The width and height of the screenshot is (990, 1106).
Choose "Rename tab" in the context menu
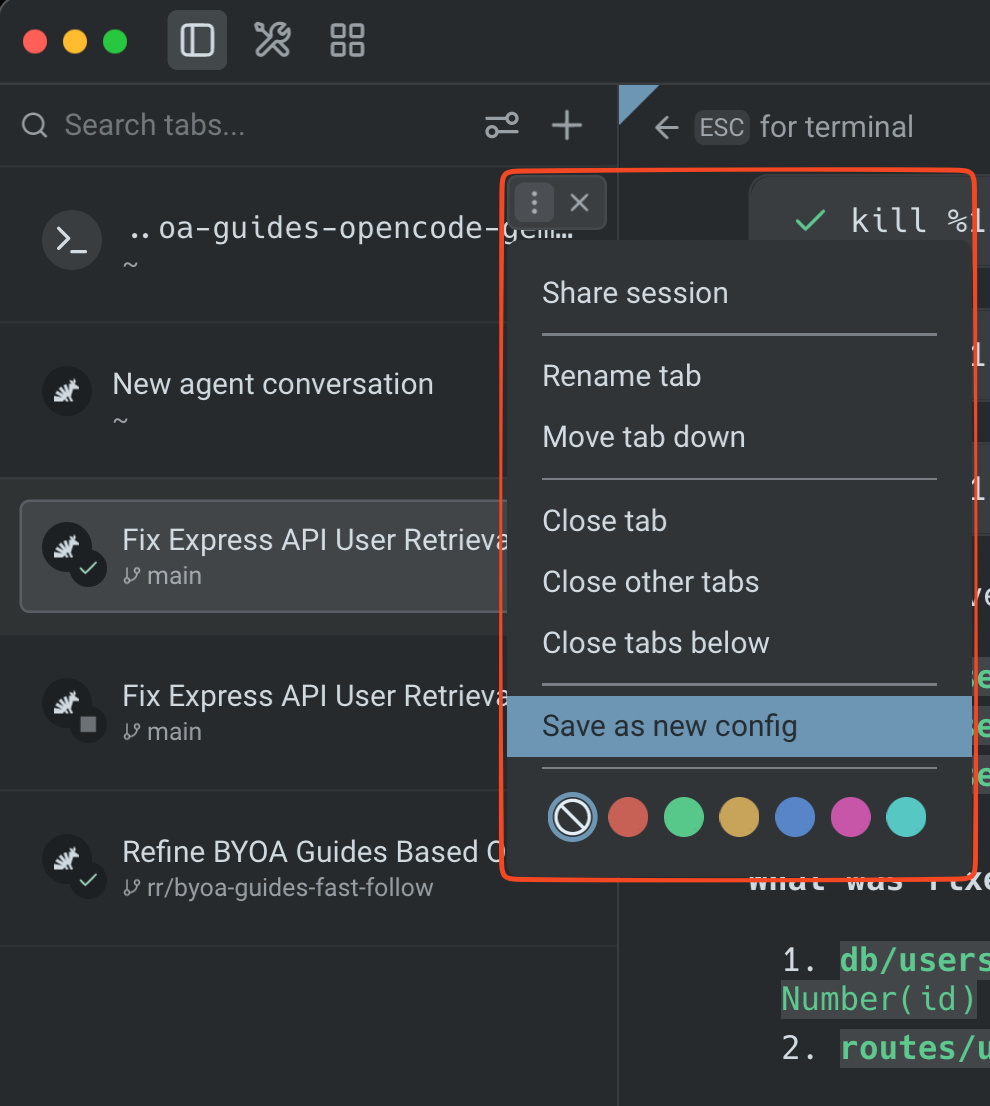(x=622, y=375)
